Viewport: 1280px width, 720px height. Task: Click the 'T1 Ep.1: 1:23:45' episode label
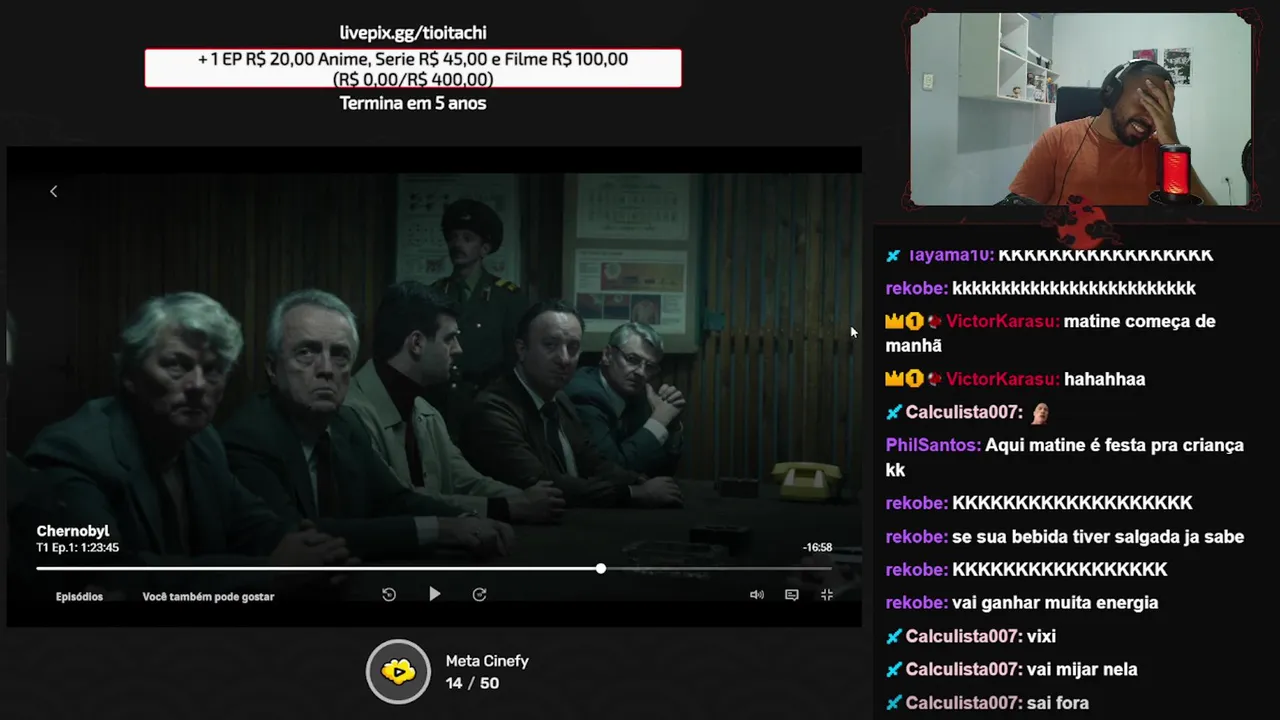78,547
